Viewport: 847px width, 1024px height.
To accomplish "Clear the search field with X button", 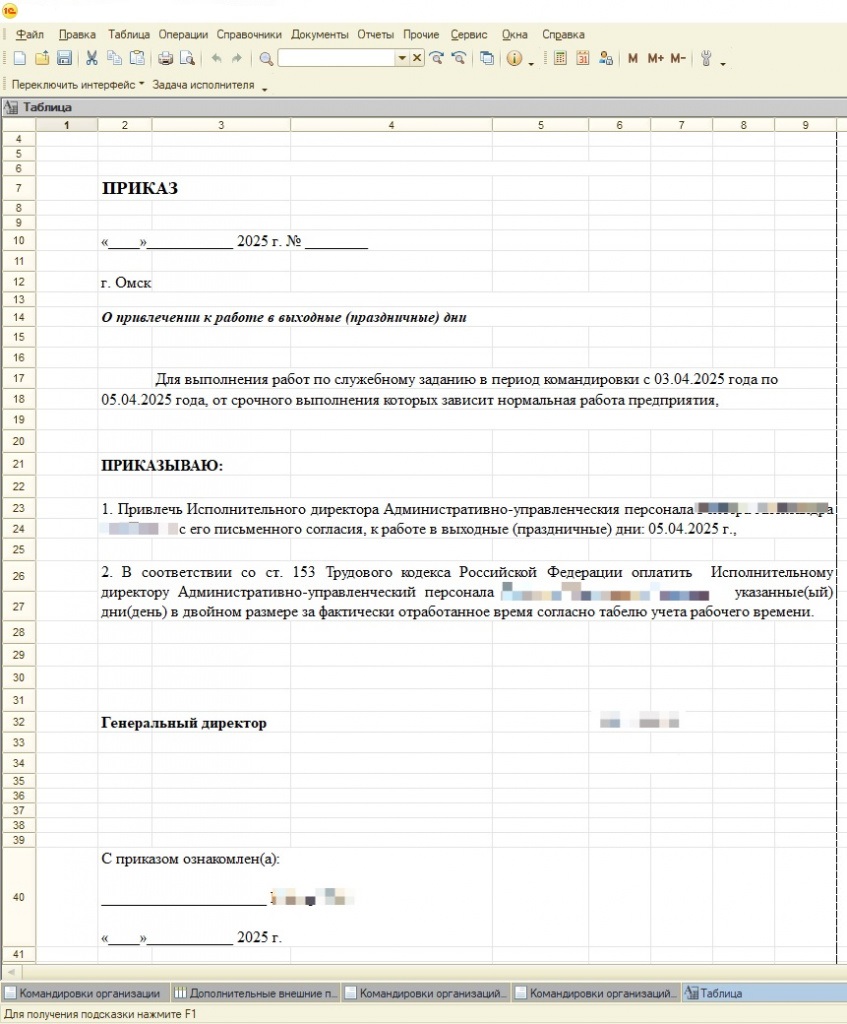I will tap(417, 58).
